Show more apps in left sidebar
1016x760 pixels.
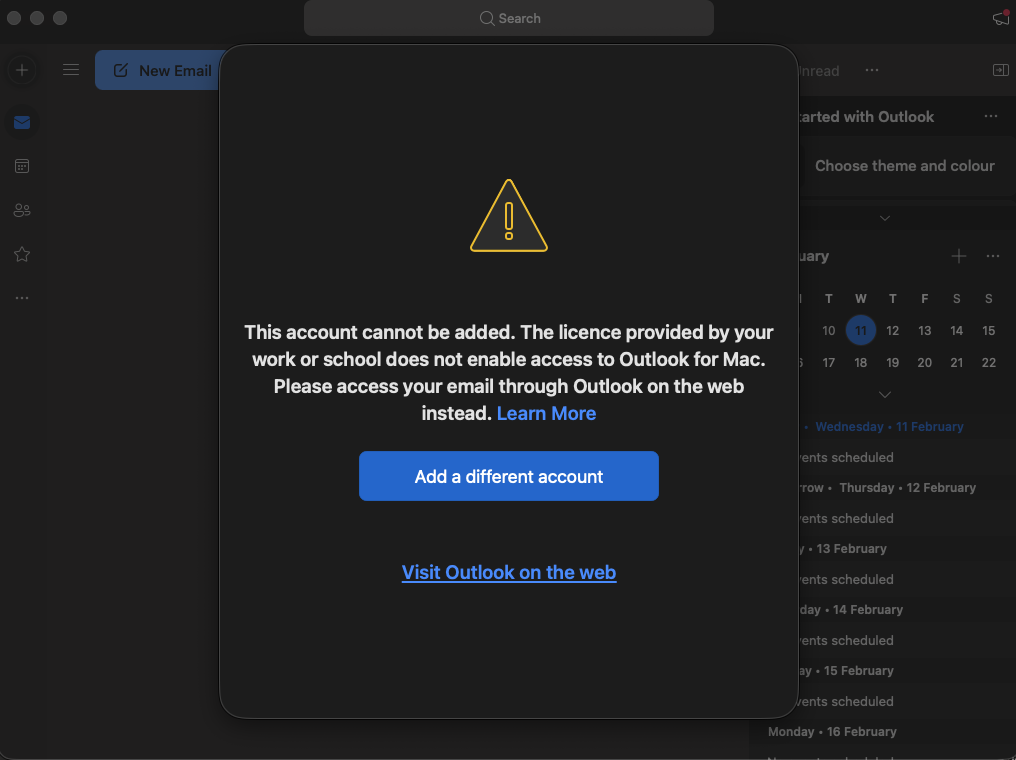coord(22,298)
